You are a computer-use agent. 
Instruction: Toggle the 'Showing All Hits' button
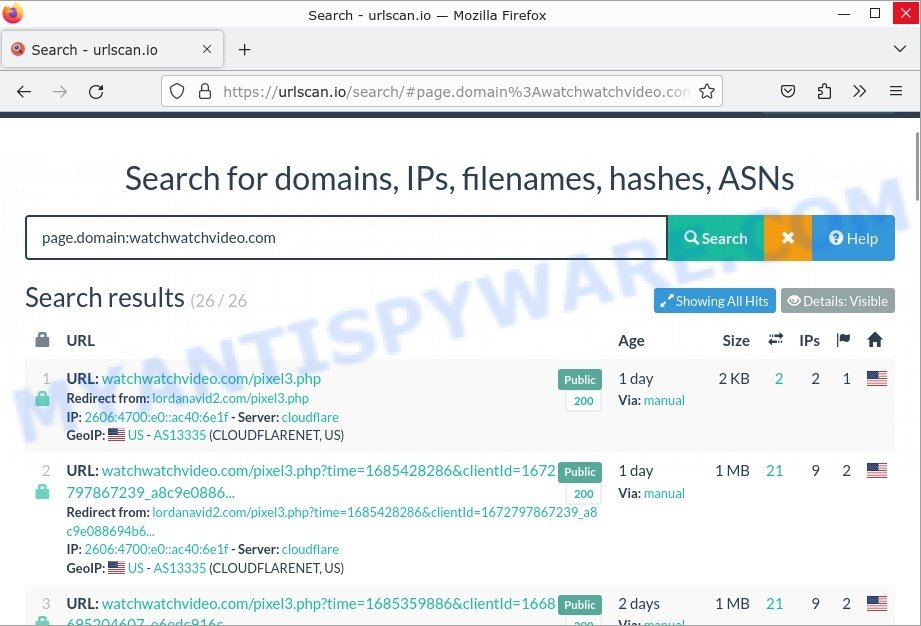pyautogui.click(x=714, y=301)
